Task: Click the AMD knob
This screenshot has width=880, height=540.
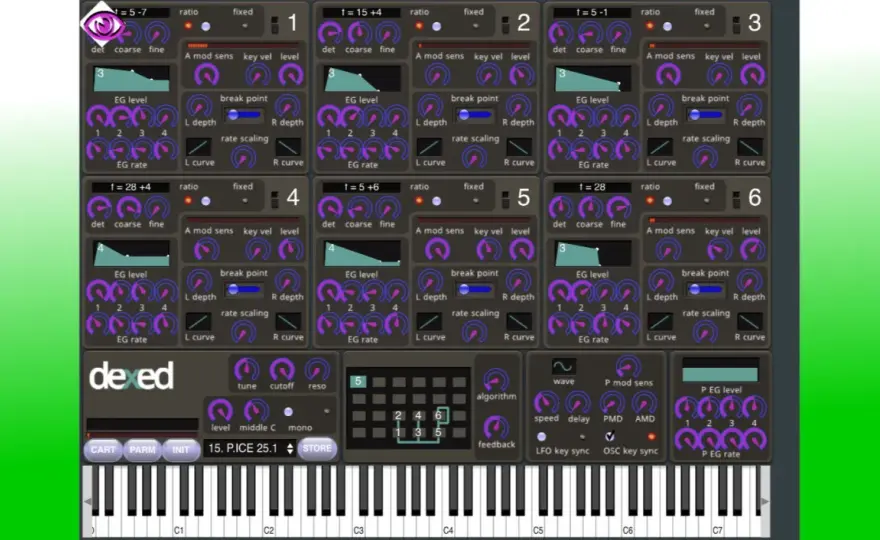Action: pyautogui.click(x=644, y=402)
